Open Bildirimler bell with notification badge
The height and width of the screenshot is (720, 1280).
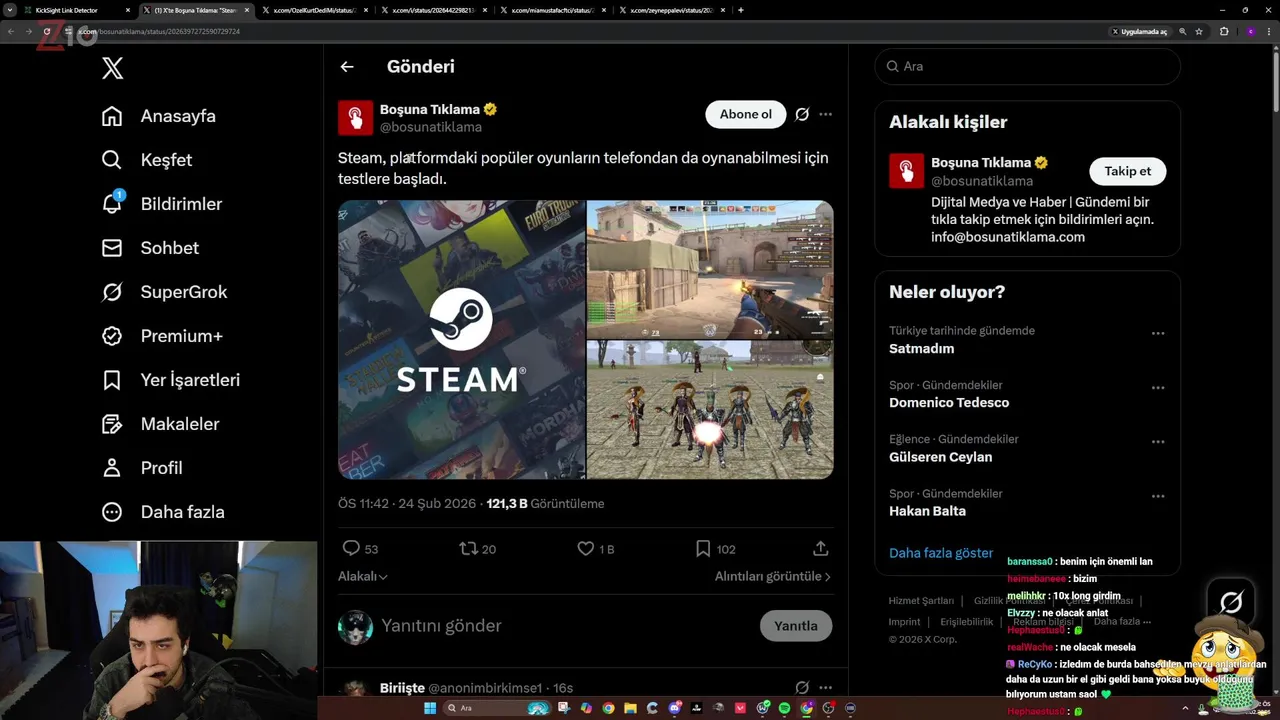pos(113,203)
